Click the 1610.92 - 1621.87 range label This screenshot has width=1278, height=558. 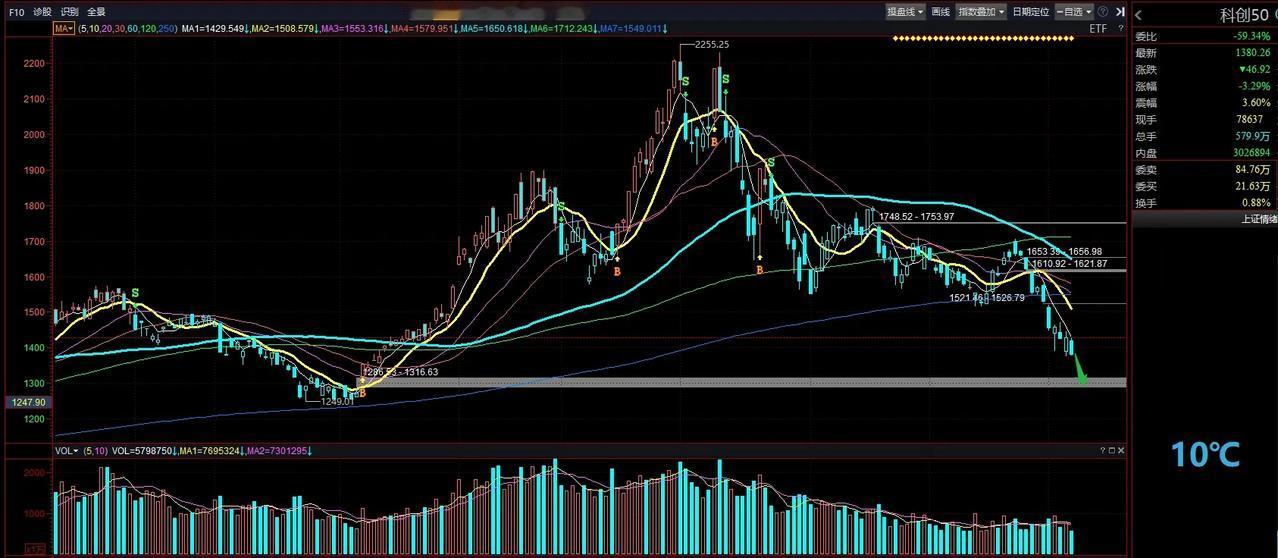1070,263
